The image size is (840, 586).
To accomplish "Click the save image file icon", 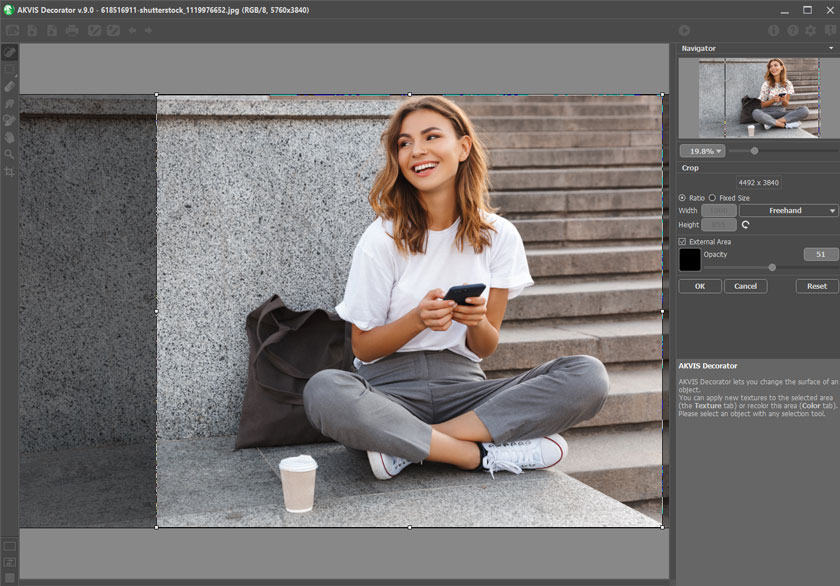I will [x=52, y=31].
